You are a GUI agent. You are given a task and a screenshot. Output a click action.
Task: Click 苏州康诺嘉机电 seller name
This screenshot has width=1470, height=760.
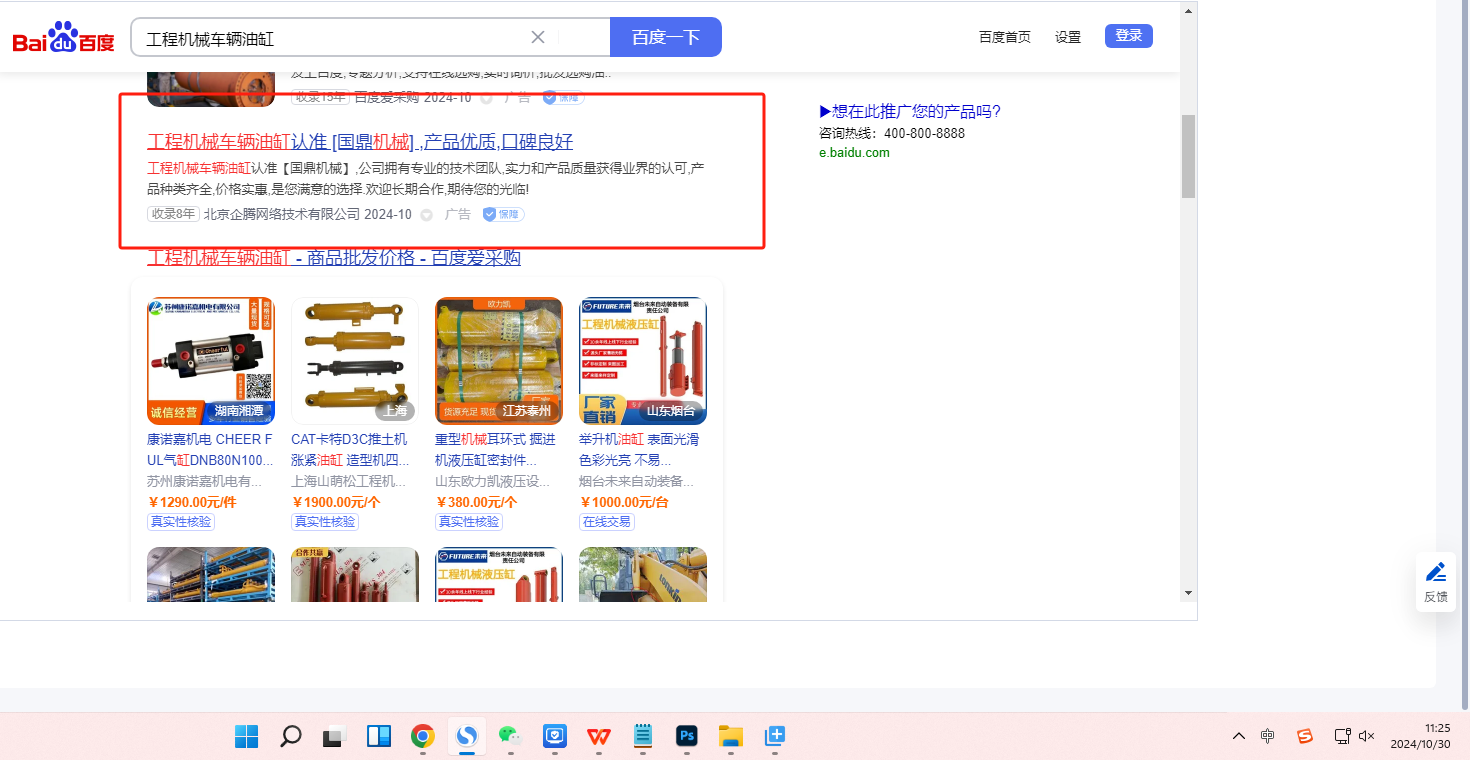click(x=205, y=481)
